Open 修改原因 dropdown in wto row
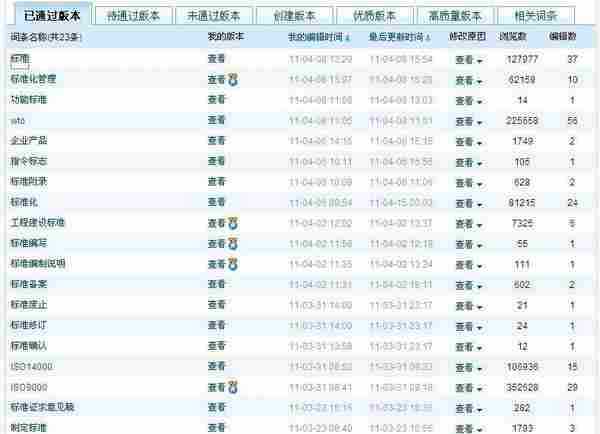This screenshot has width=600, height=434. (468, 120)
